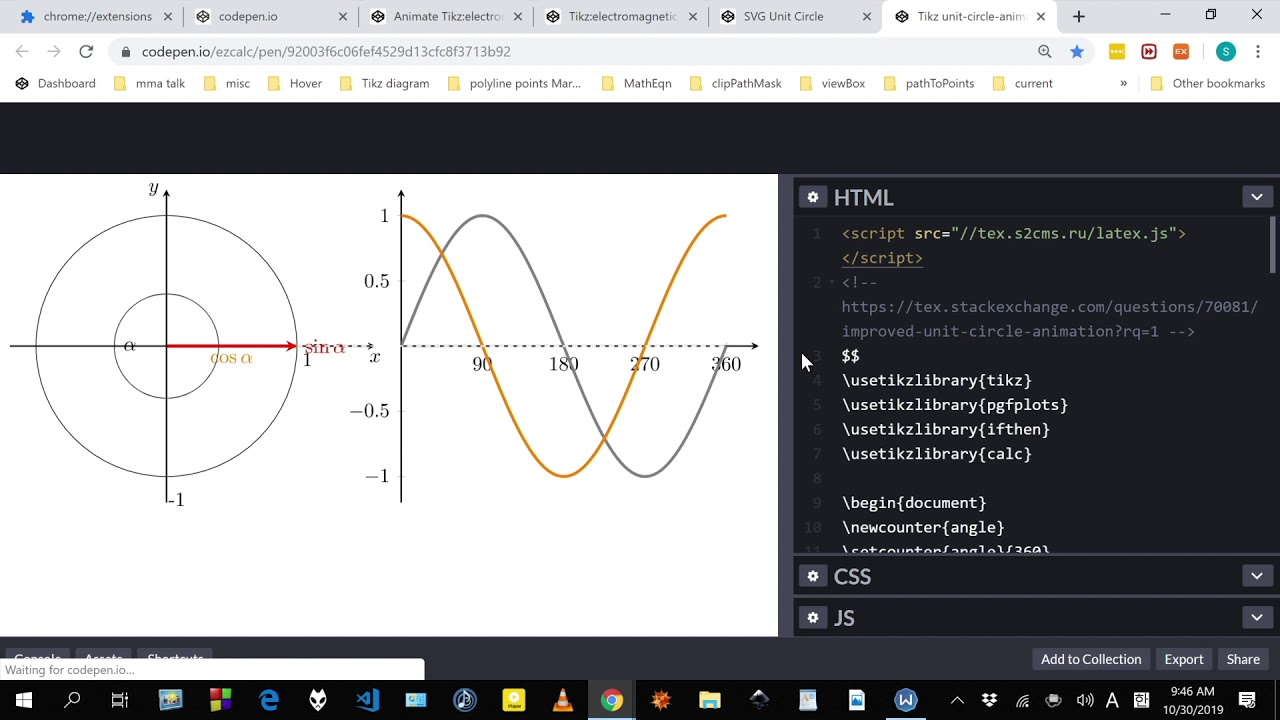Open Windows taskbar search
The image size is (1280, 720).
[x=72, y=700]
